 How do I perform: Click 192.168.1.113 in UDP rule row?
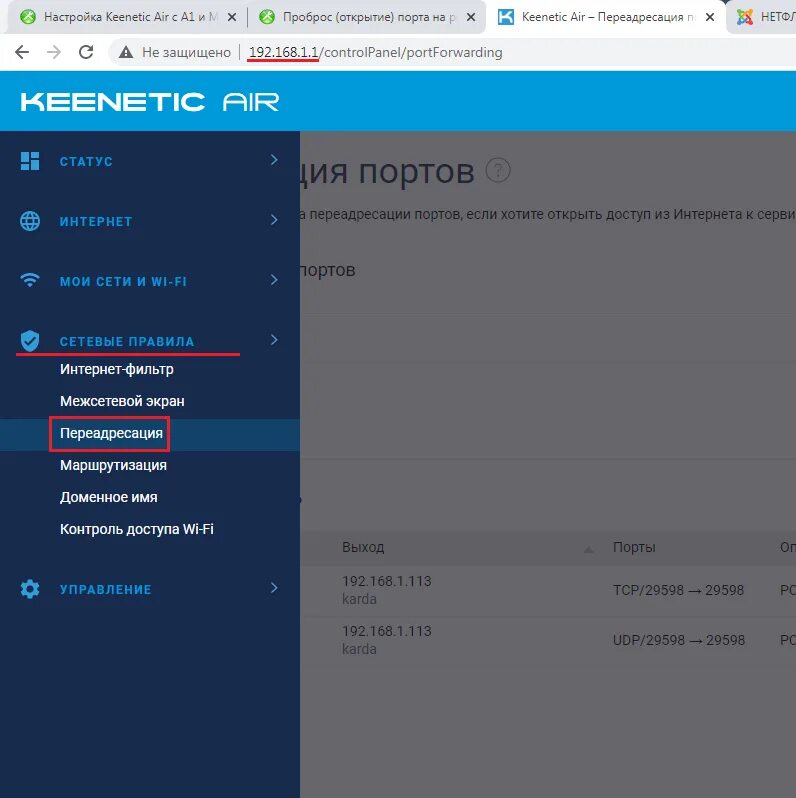pos(386,631)
